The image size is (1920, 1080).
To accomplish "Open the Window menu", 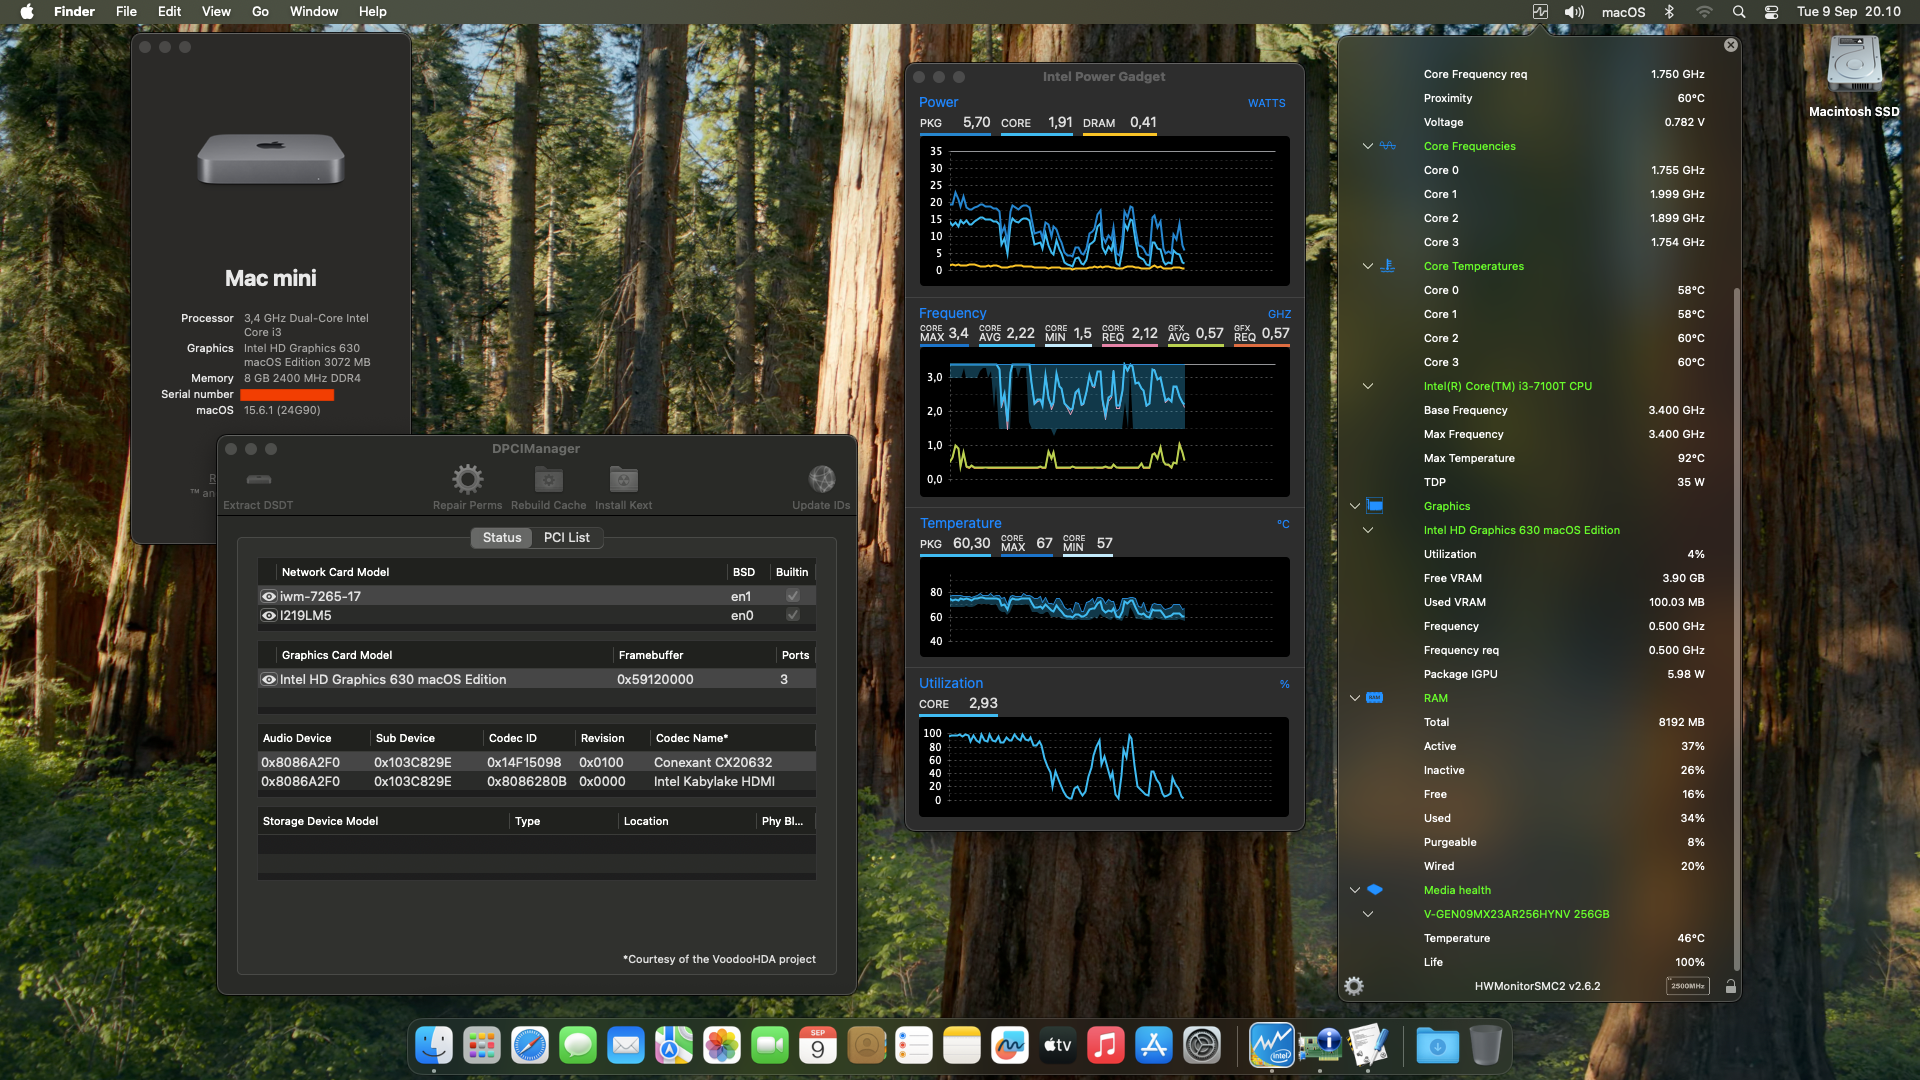I will 314,12.
